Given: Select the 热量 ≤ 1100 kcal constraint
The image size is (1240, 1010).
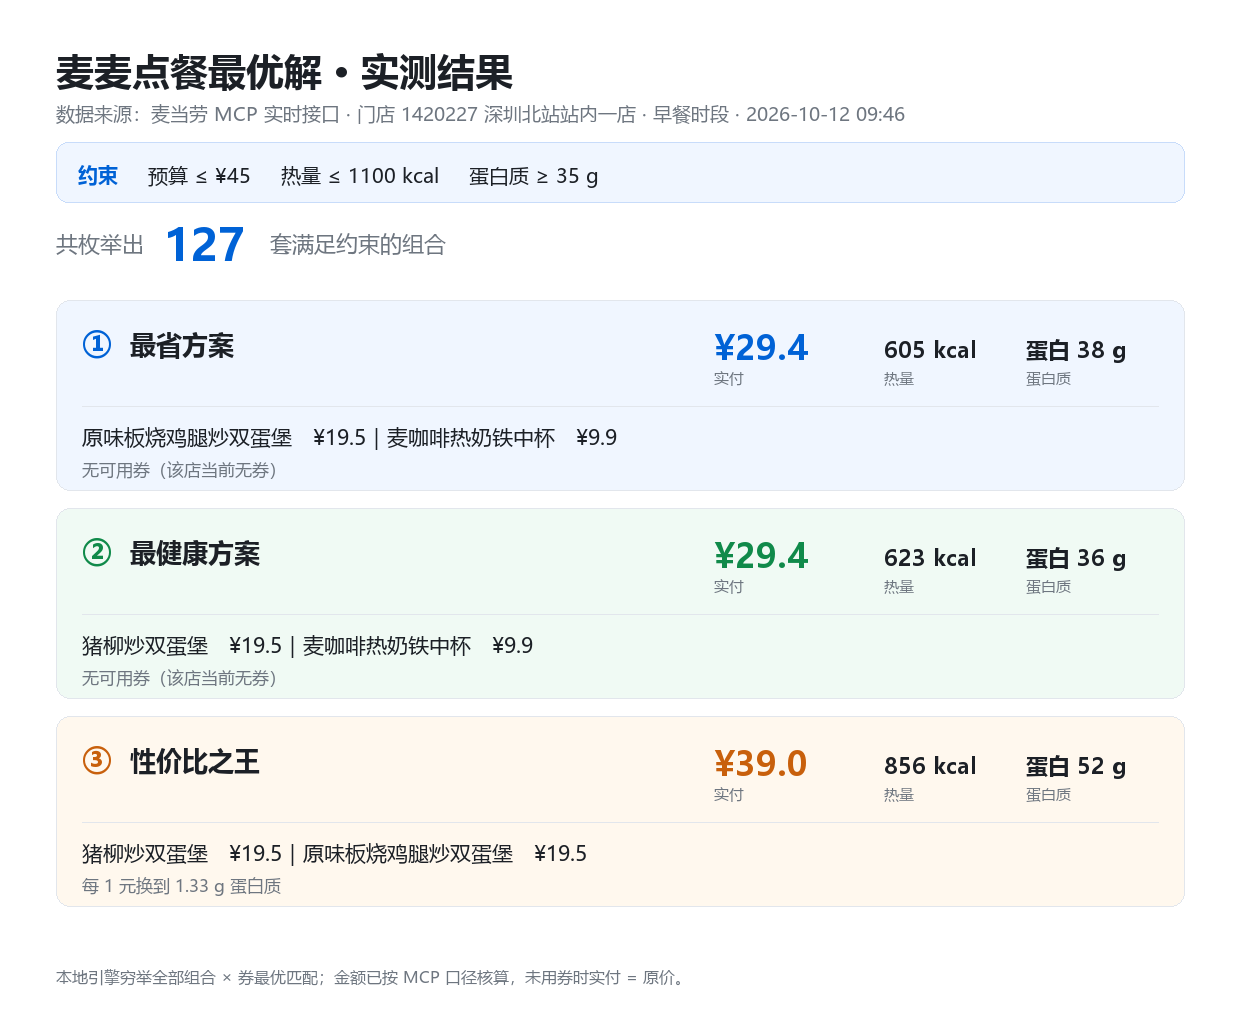Looking at the screenshot, I should (360, 176).
